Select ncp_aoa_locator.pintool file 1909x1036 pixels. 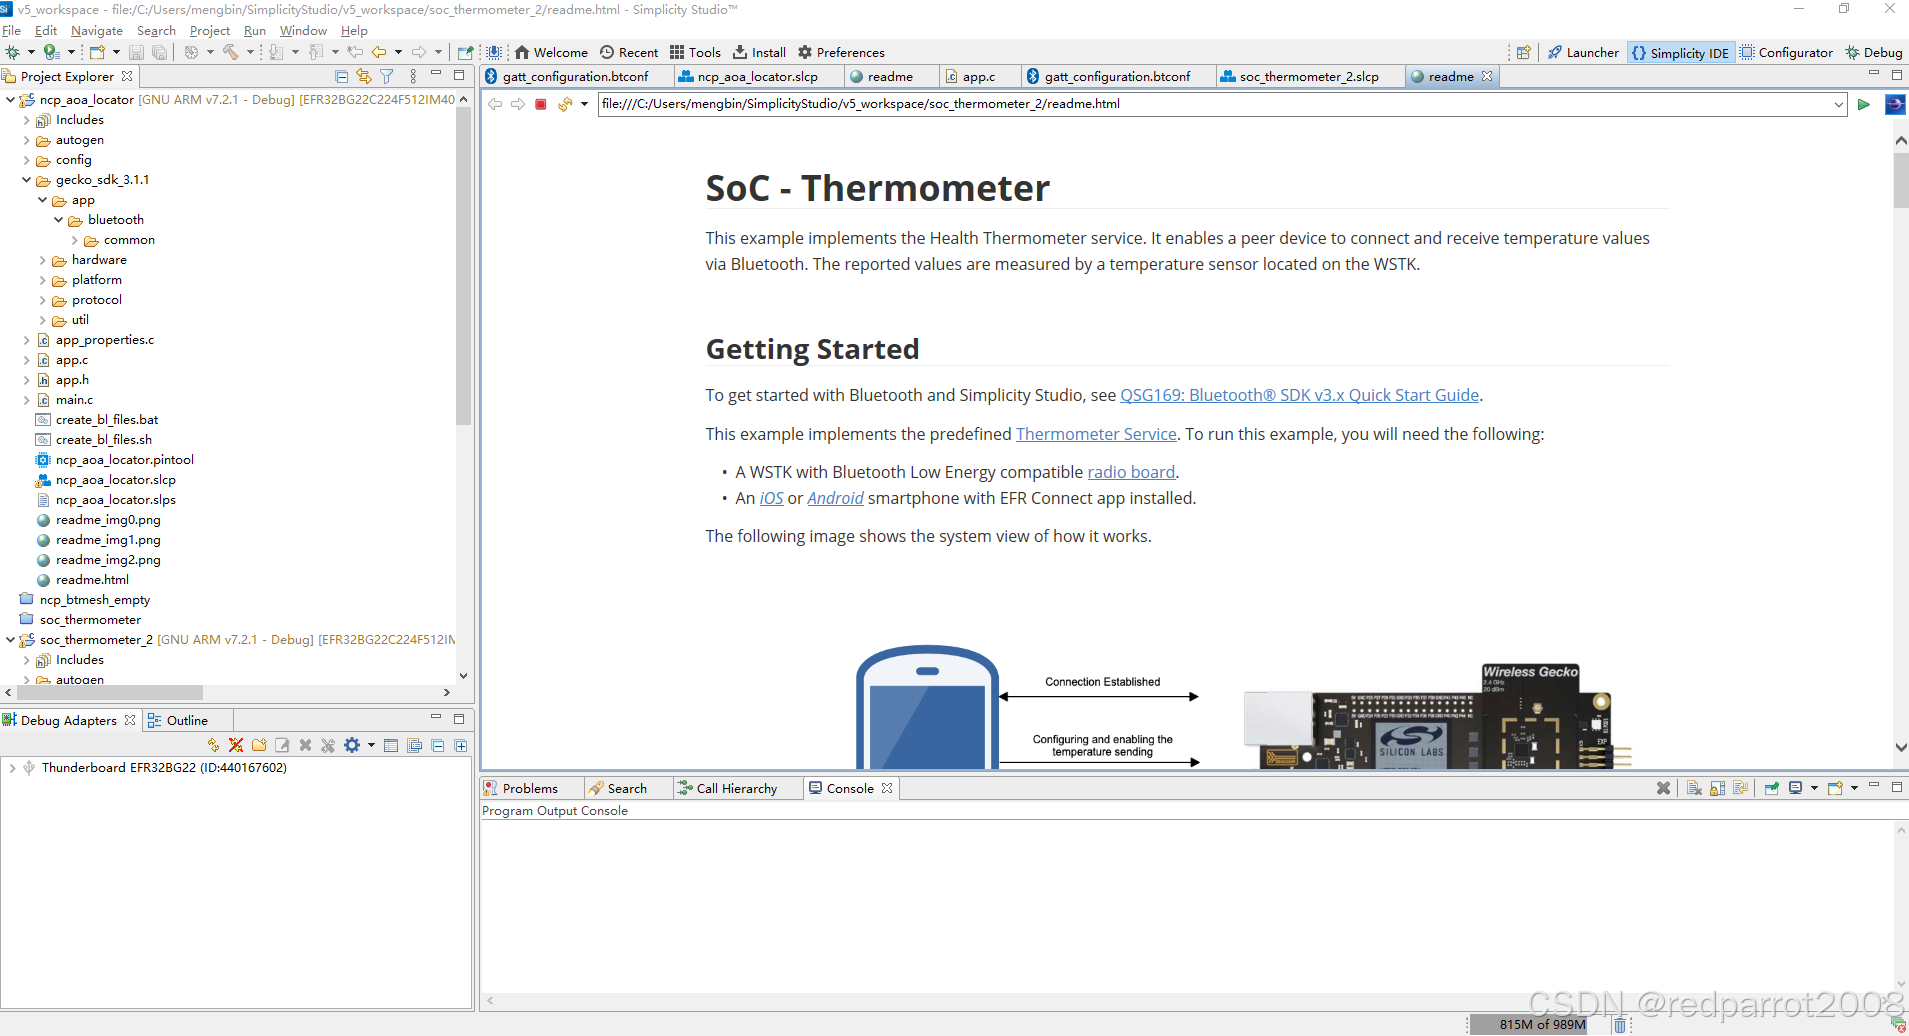pyautogui.click(x=124, y=460)
